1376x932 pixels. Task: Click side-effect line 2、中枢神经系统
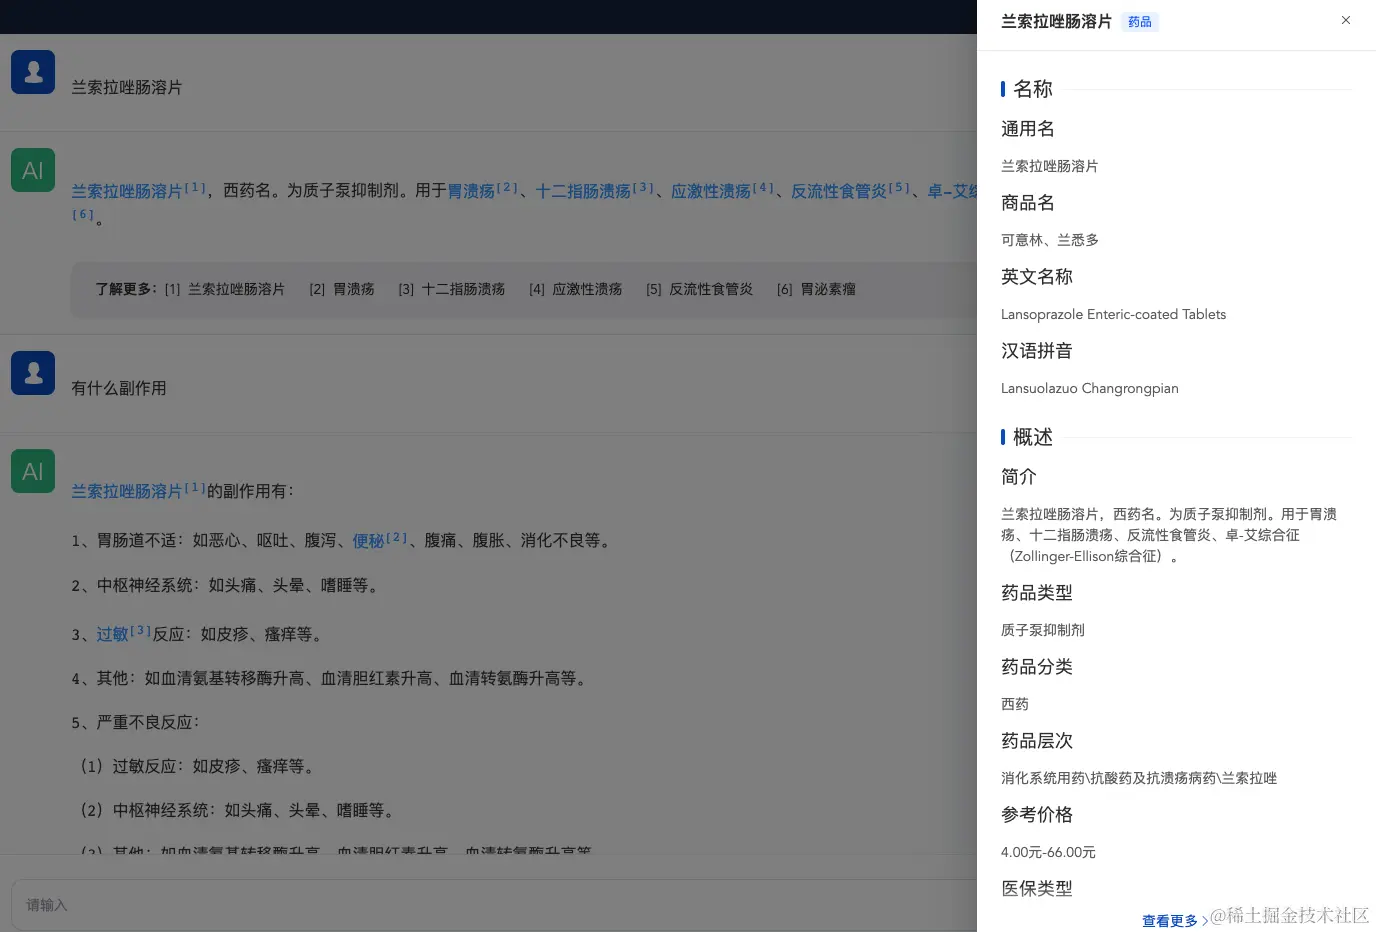(x=227, y=585)
